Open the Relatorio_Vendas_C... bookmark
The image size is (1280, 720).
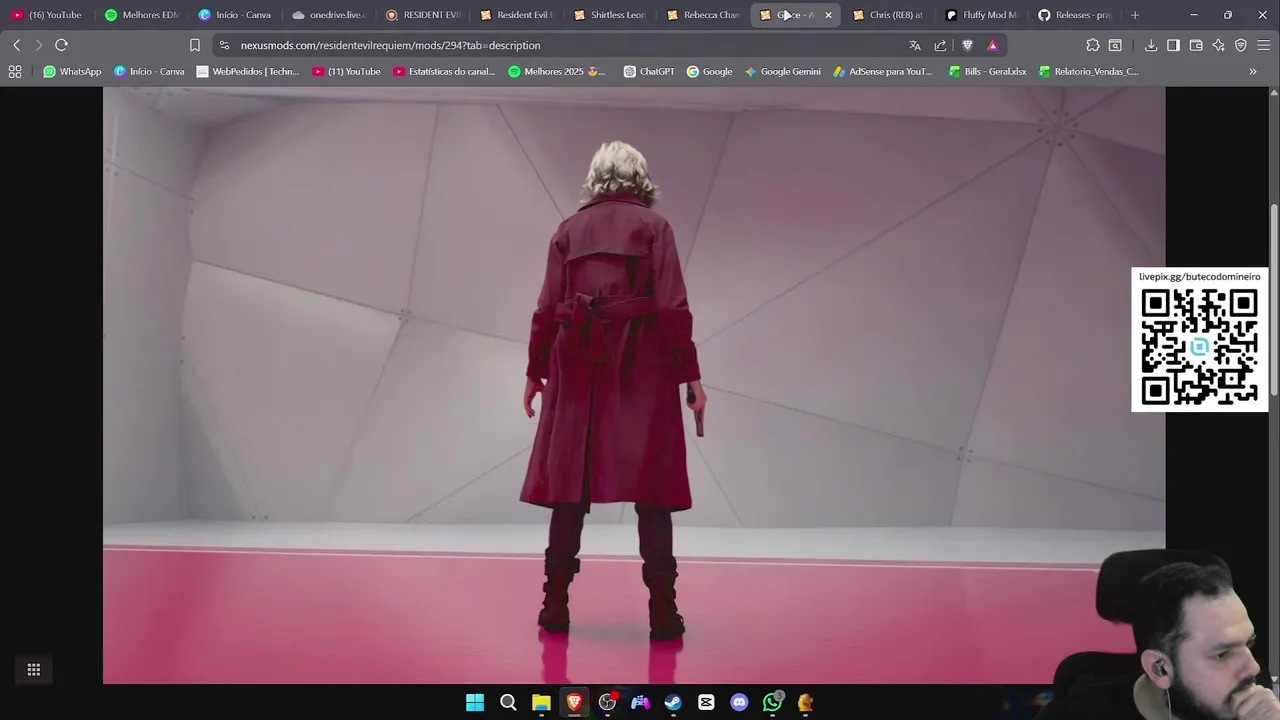click(x=1088, y=71)
